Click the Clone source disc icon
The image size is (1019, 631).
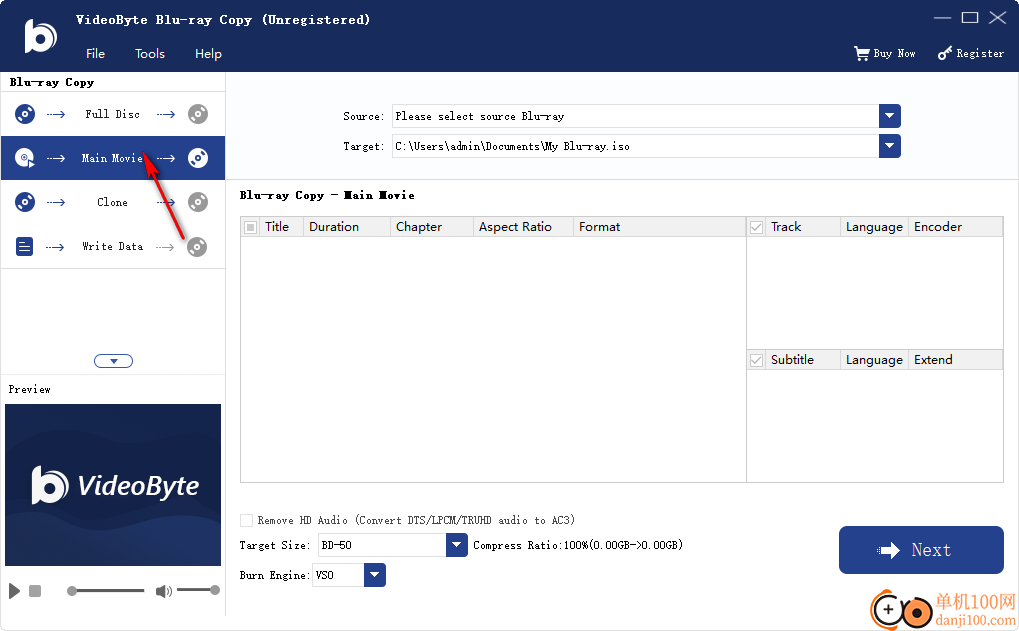pyautogui.click(x=25, y=202)
